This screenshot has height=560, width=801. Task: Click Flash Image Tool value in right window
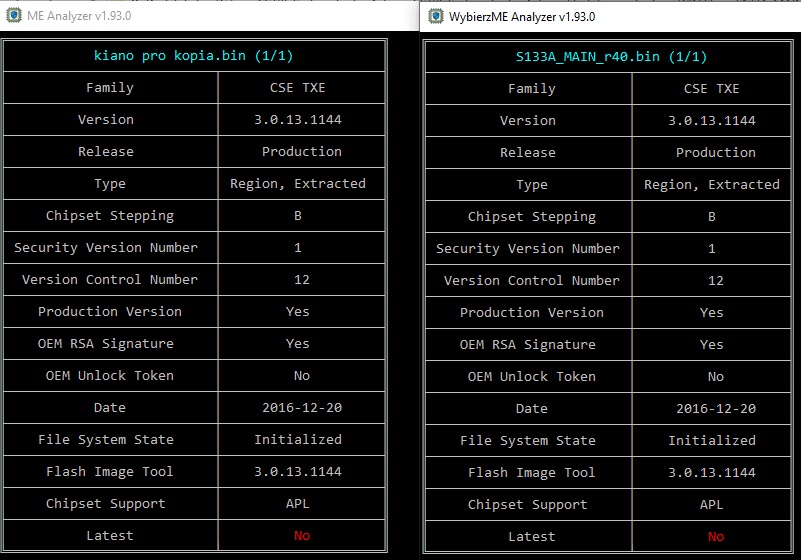pos(712,473)
